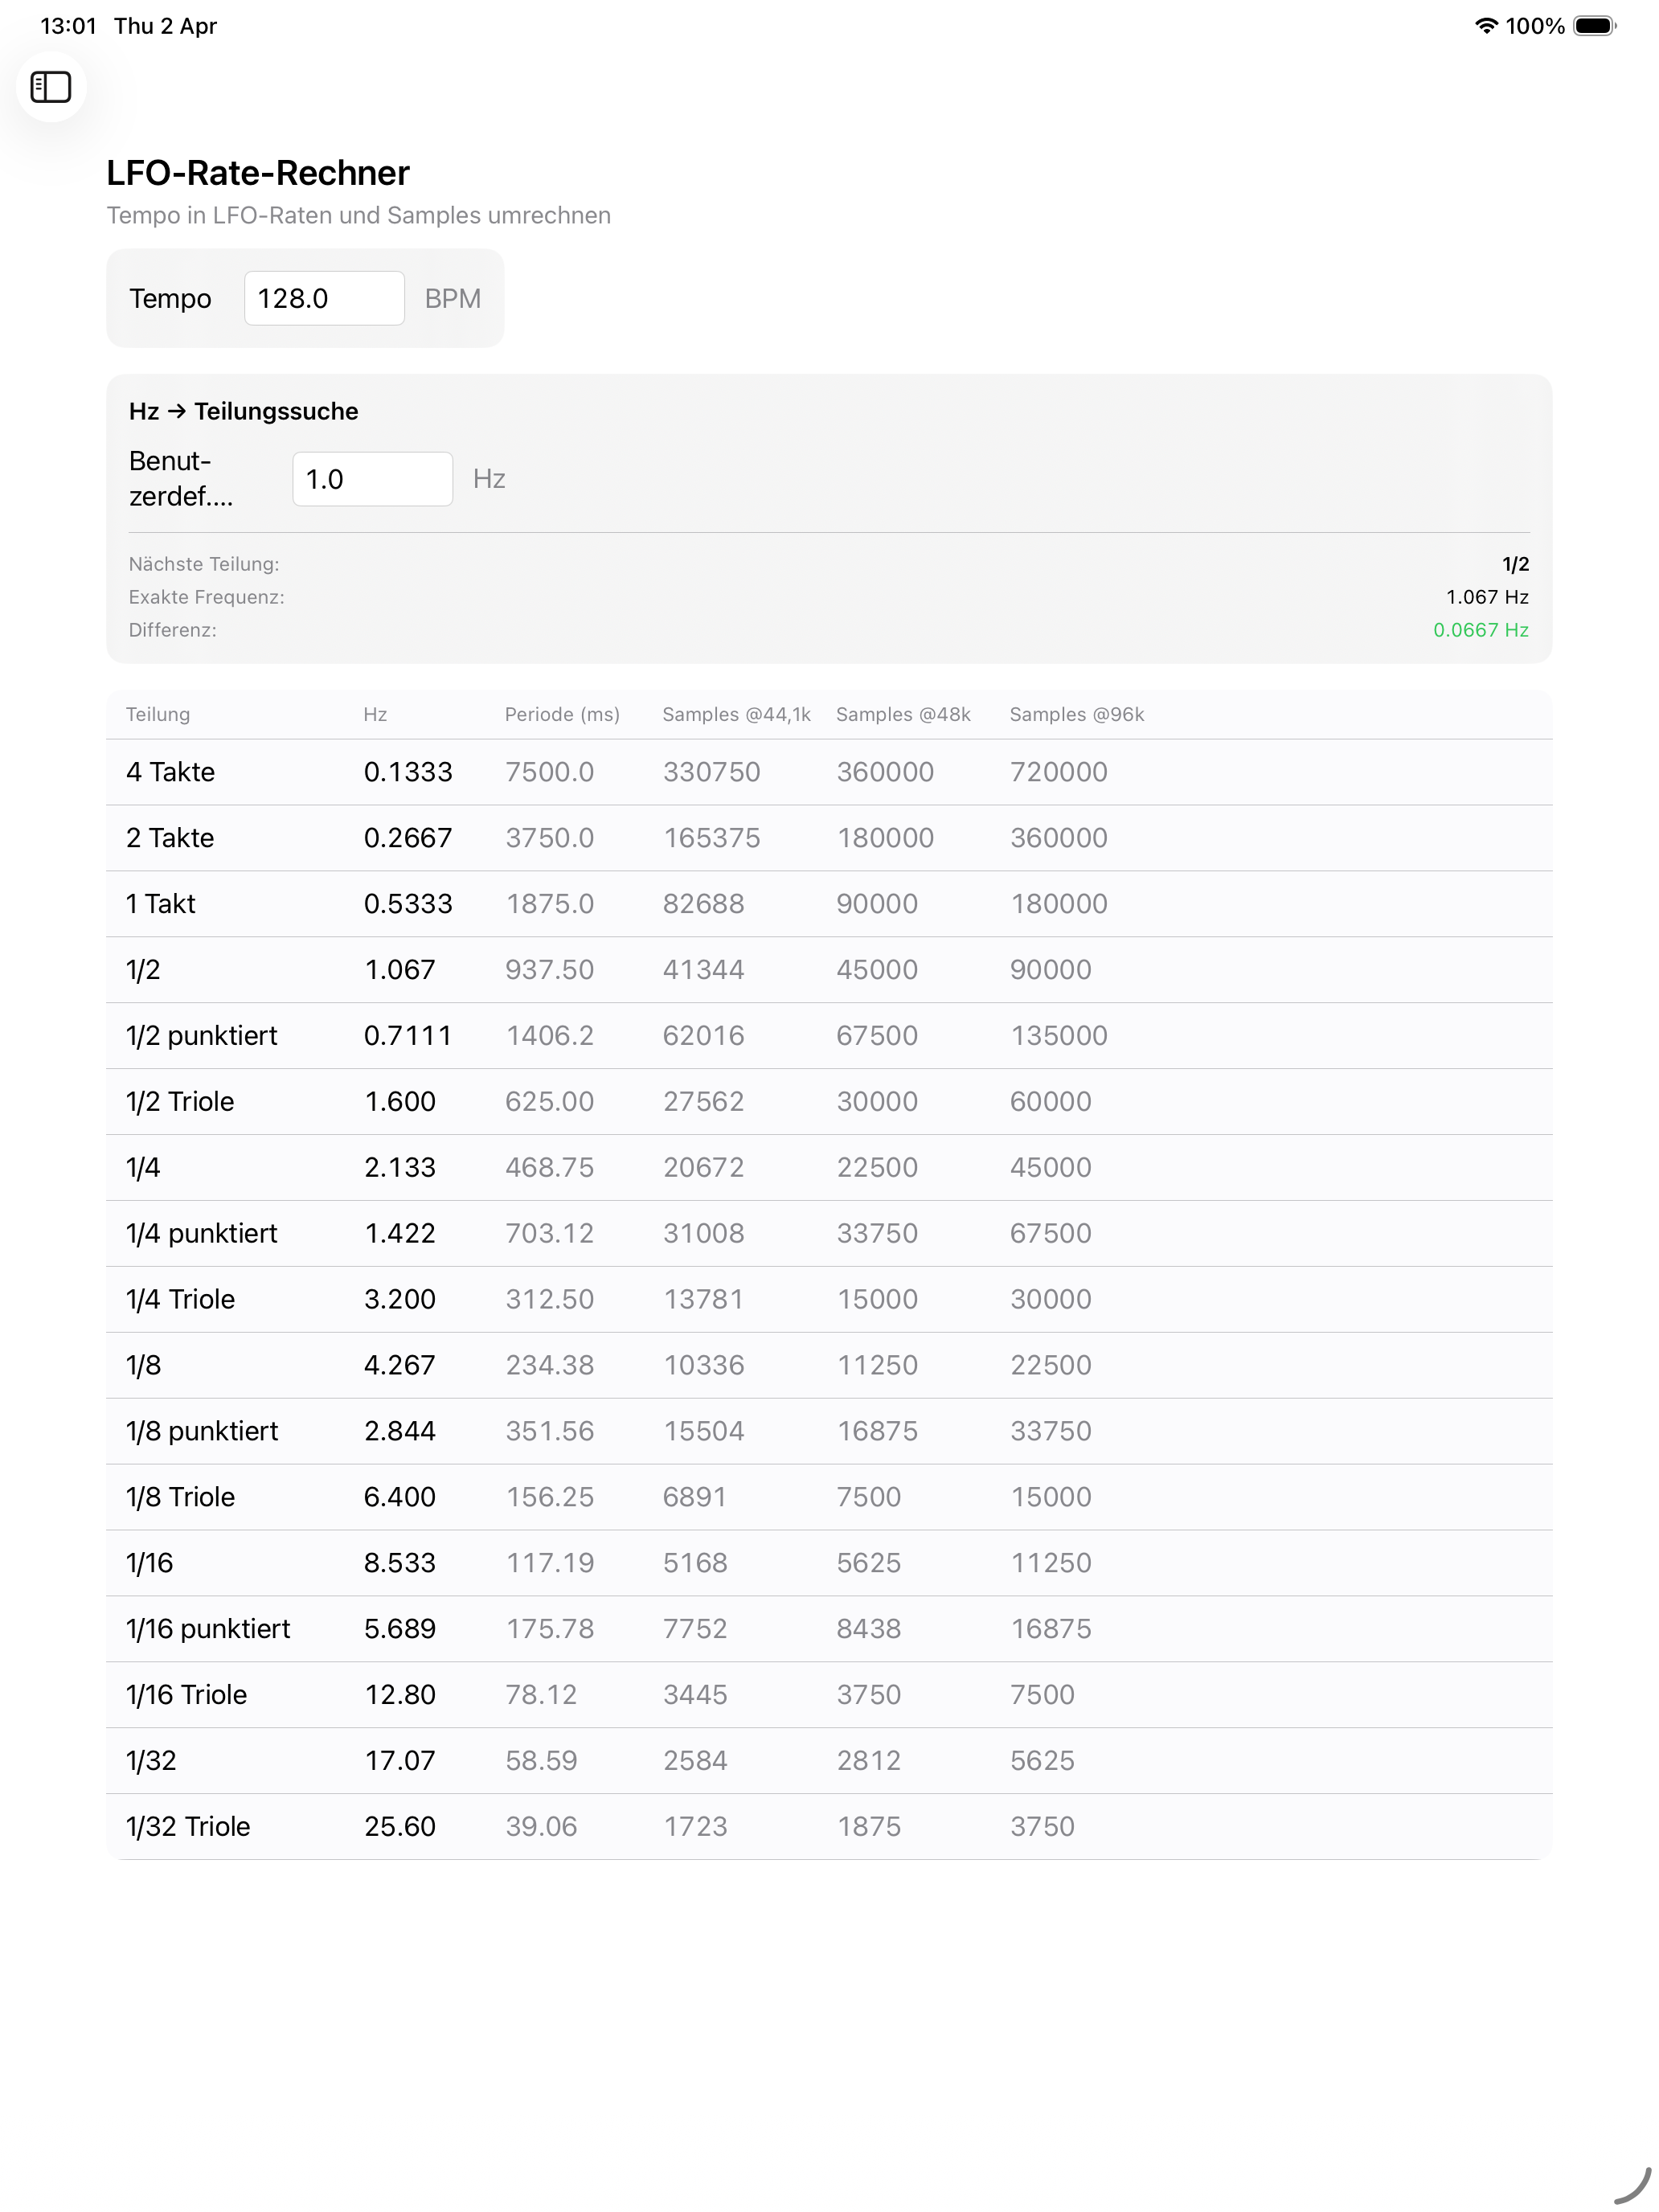Click the Samples @96k column header
Image resolution: width=1659 pixels, height=2212 pixels.
pos(1076,714)
